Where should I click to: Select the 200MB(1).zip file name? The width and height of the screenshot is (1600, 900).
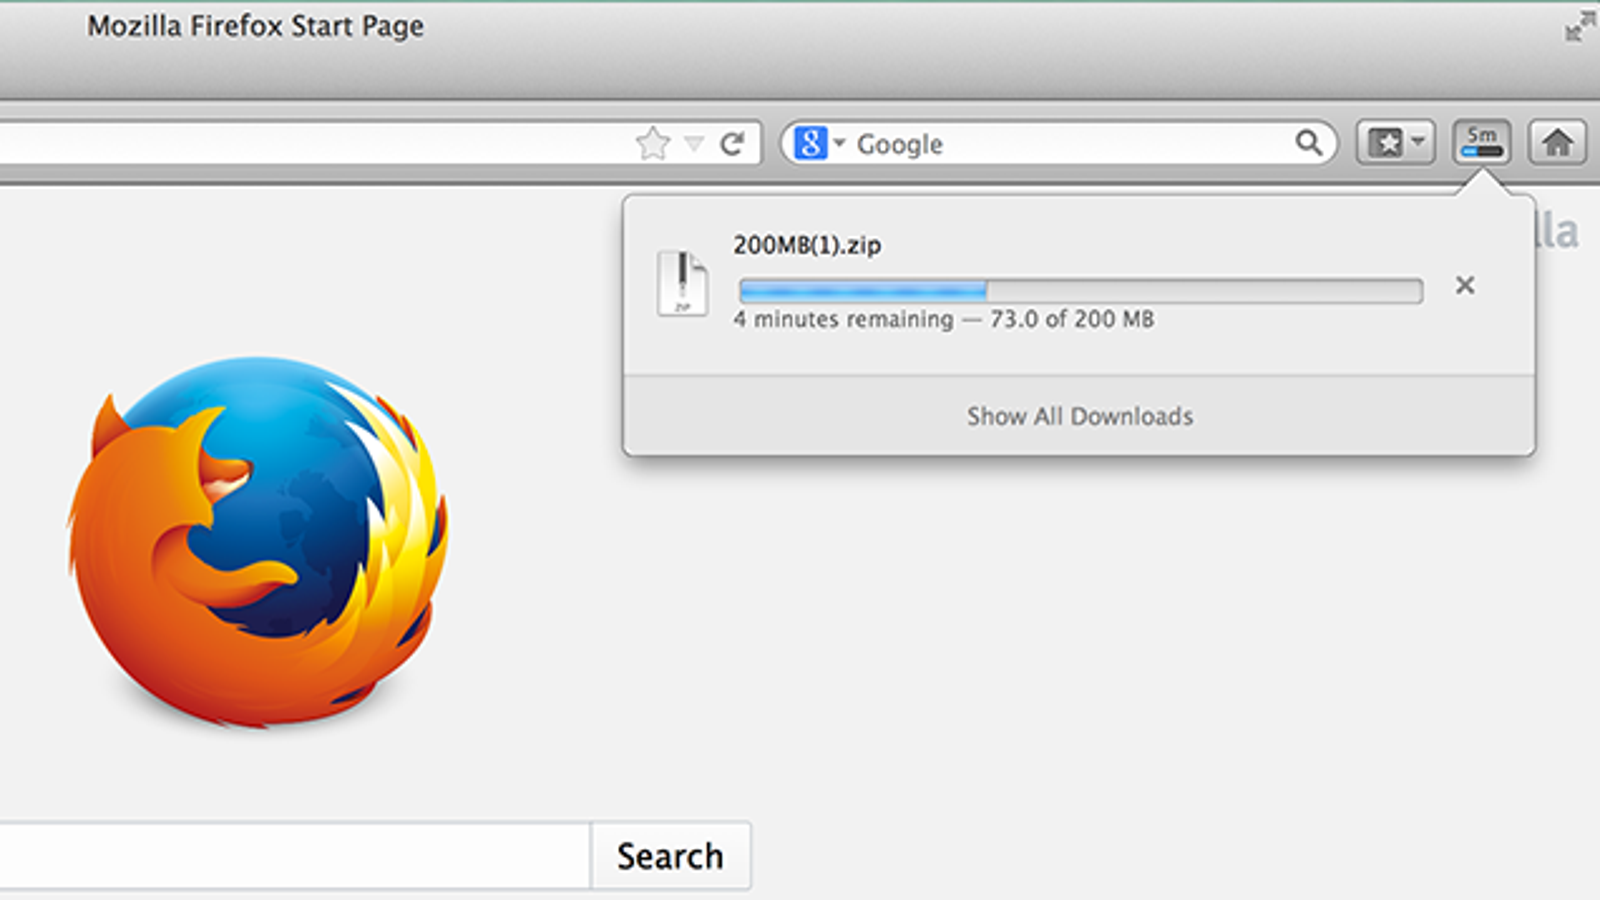(x=807, y=245)
